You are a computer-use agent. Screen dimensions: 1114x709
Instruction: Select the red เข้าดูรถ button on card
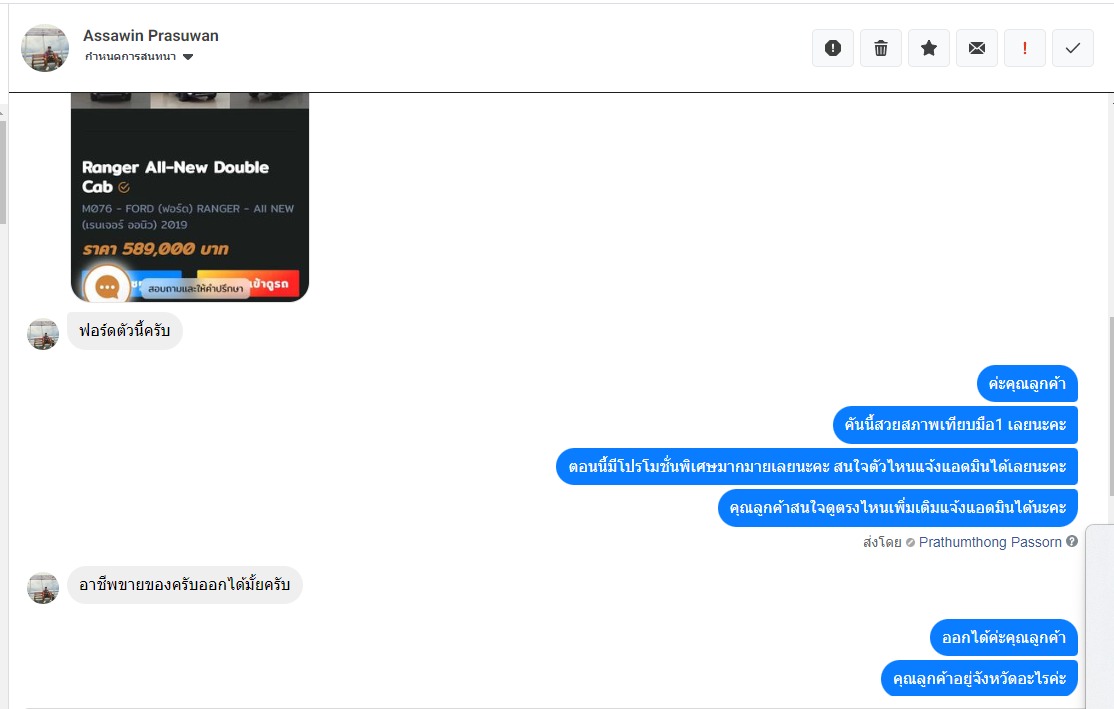pos(249,283)
